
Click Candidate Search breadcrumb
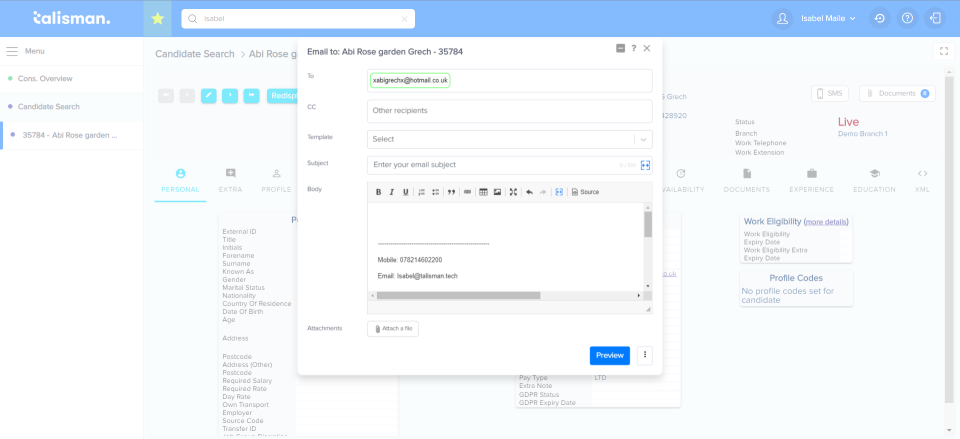pos(195,54)
